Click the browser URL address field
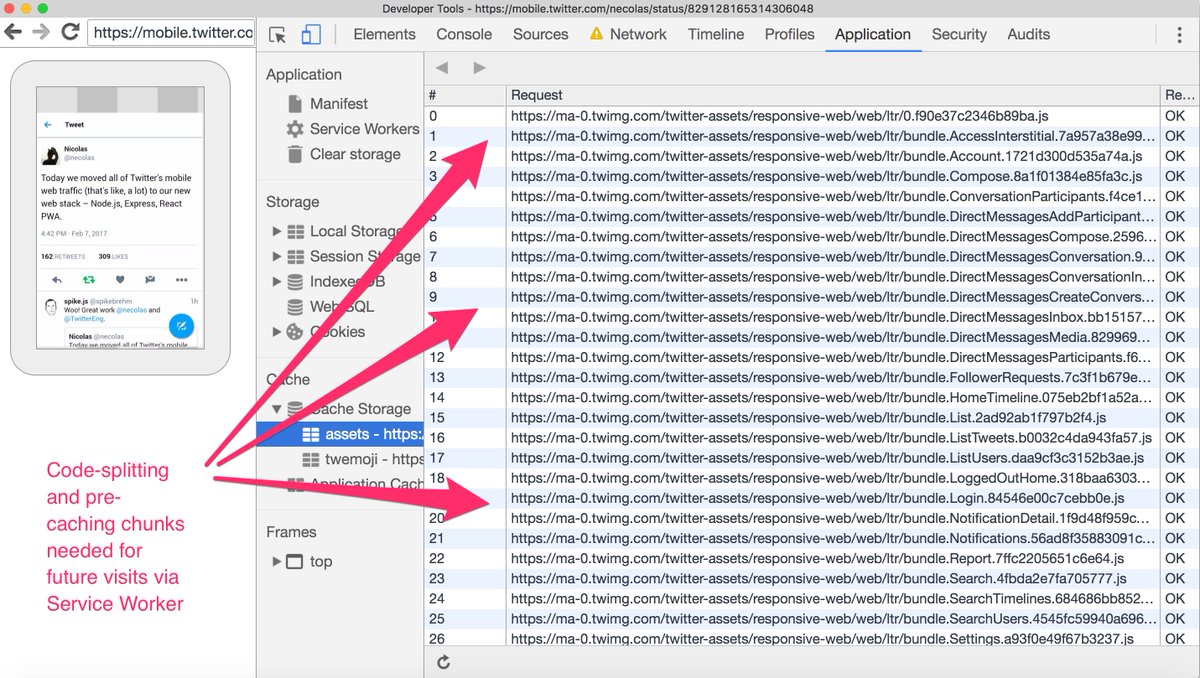1200x678 pixels. [x=171, y=32]
